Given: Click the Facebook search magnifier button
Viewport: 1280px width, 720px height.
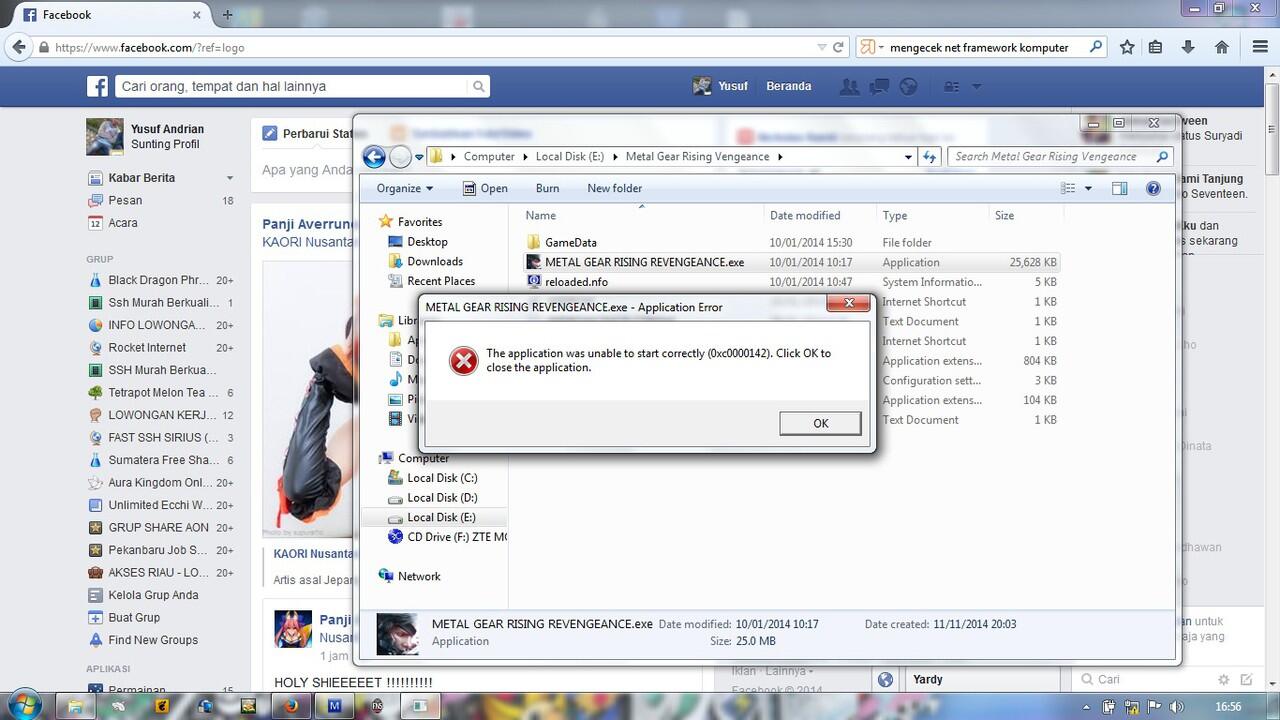Looking at the screenshot, I should click(x=479, y=87).
